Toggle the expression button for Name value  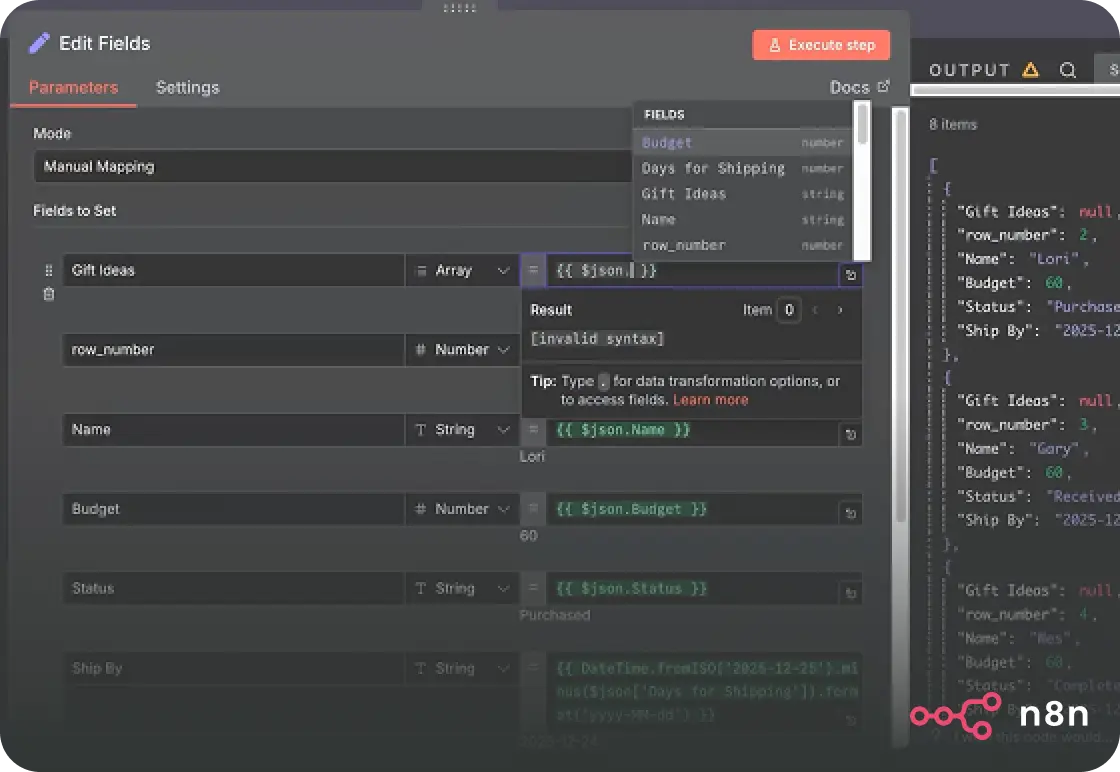(x=533, y=429)
